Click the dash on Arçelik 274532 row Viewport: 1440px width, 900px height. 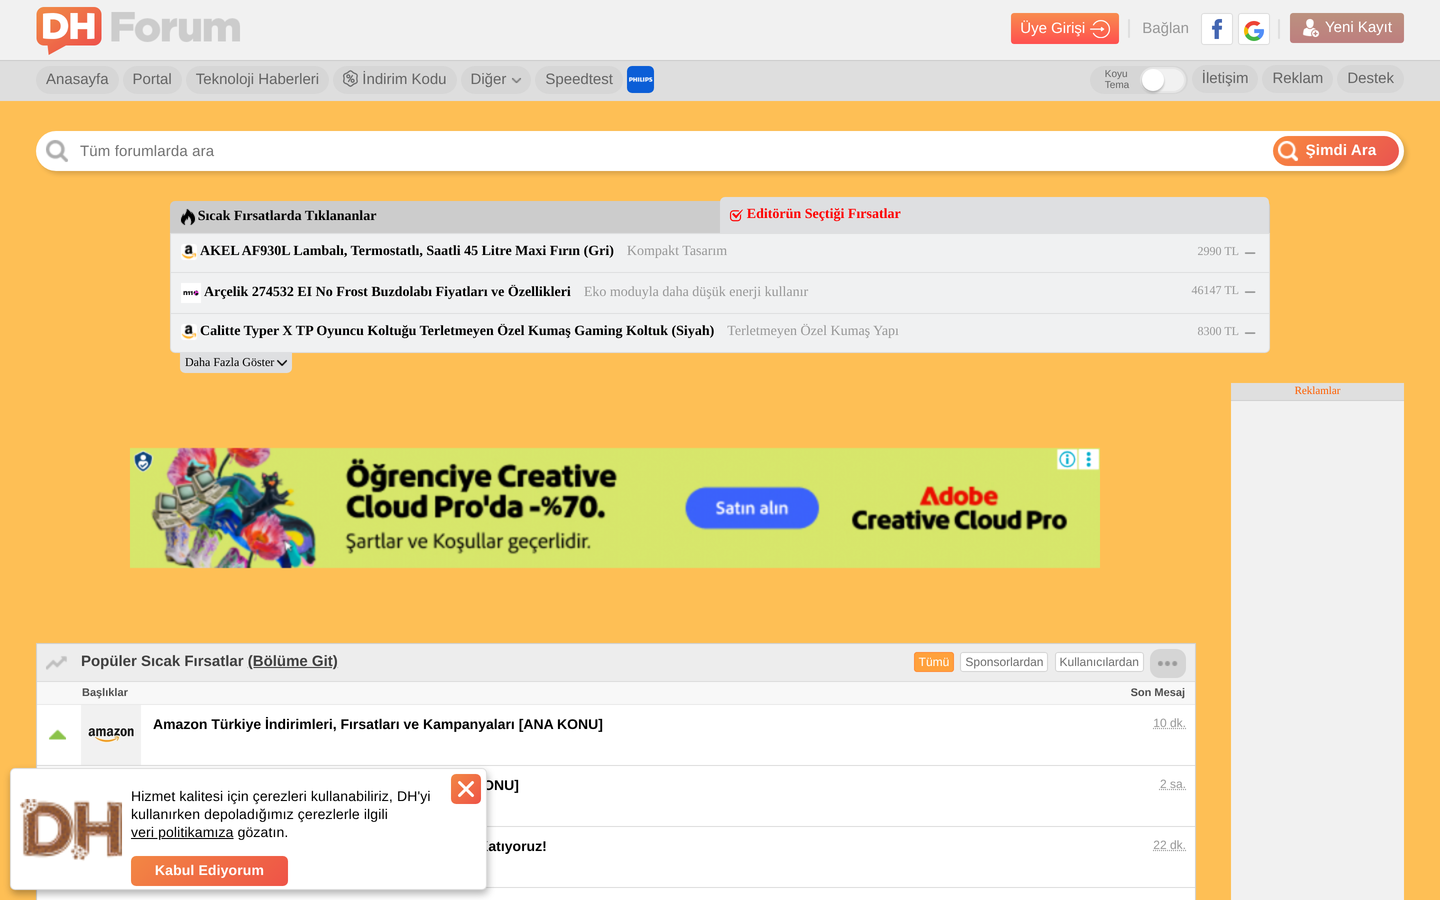click(x=1250, y=292)
